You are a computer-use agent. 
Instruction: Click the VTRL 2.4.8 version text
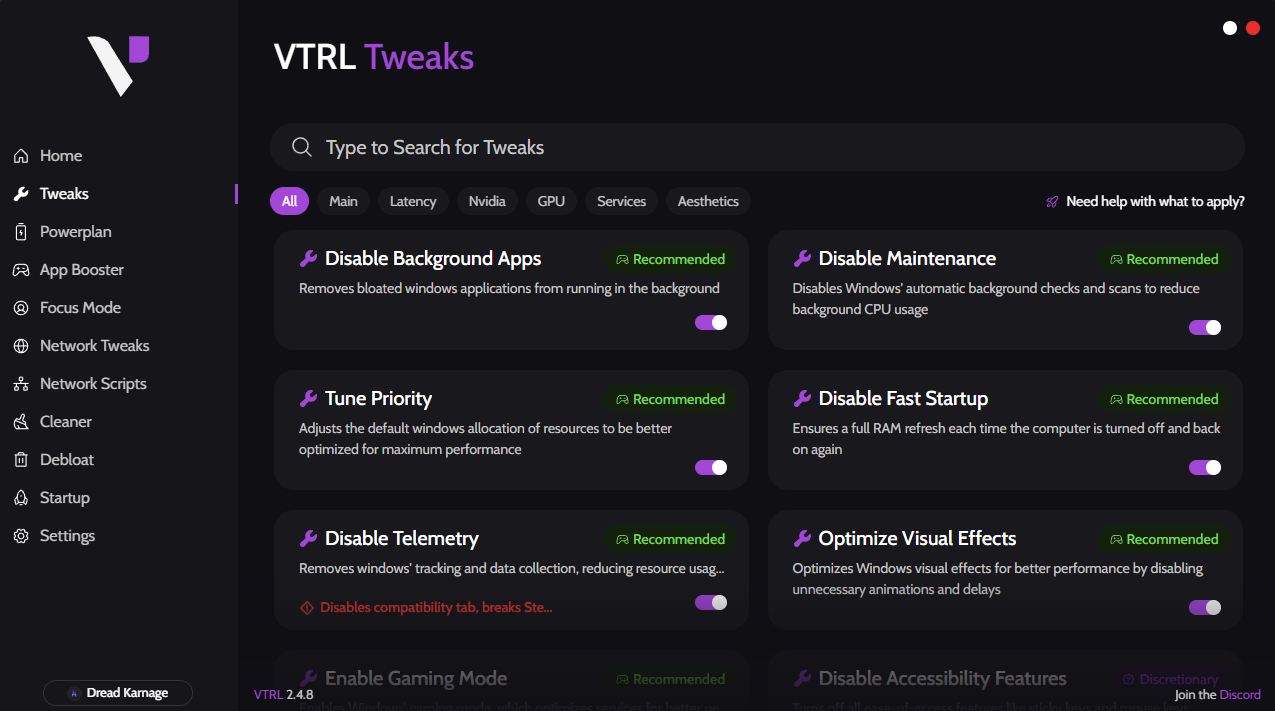point(284,695)
